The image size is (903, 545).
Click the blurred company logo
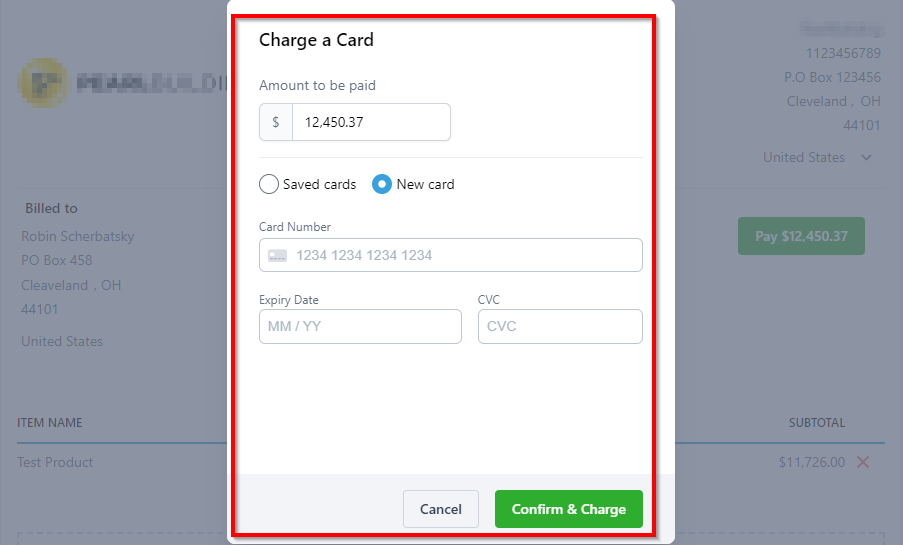click(x=42, y=83)
